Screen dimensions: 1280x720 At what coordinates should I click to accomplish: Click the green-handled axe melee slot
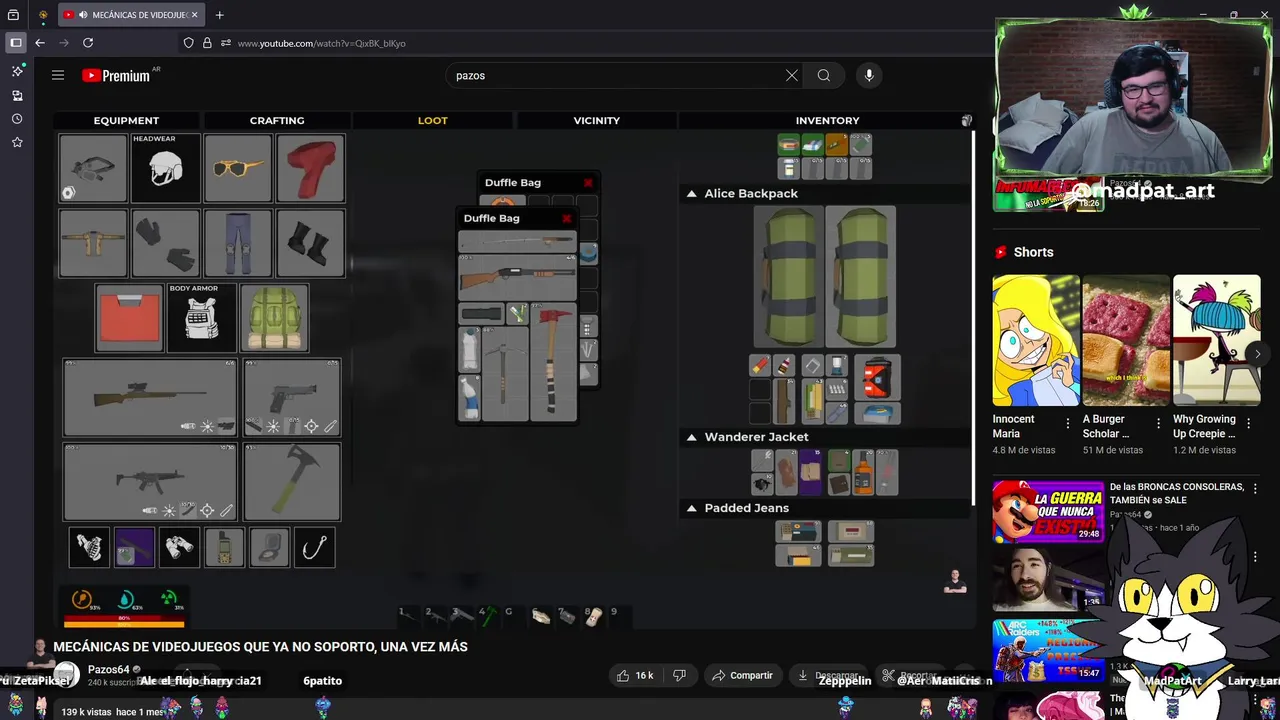tap(292, 482)
